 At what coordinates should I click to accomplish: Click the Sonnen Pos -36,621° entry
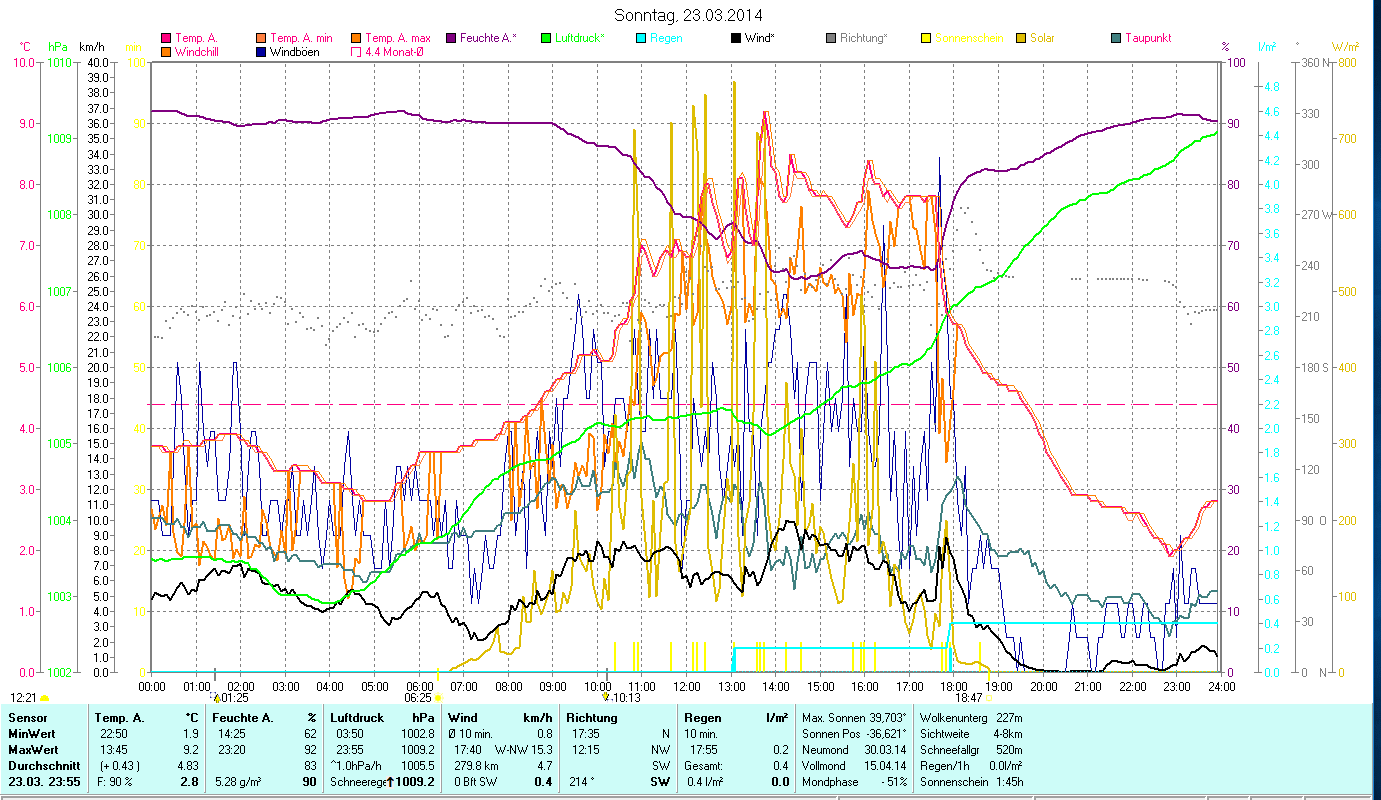tap(855, 734)
